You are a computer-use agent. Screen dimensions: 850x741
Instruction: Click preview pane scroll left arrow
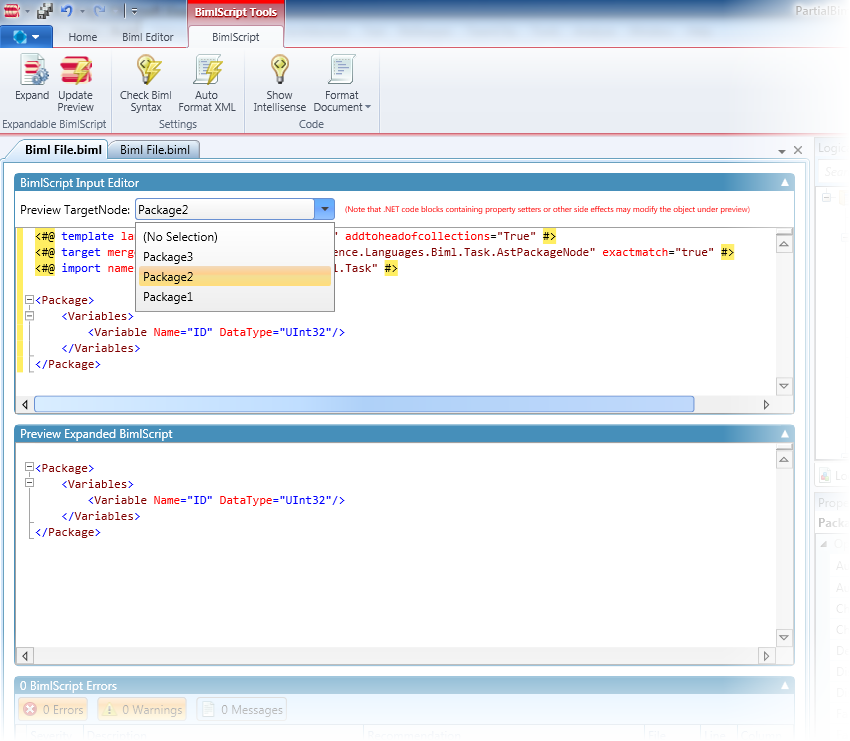(25, 656)
